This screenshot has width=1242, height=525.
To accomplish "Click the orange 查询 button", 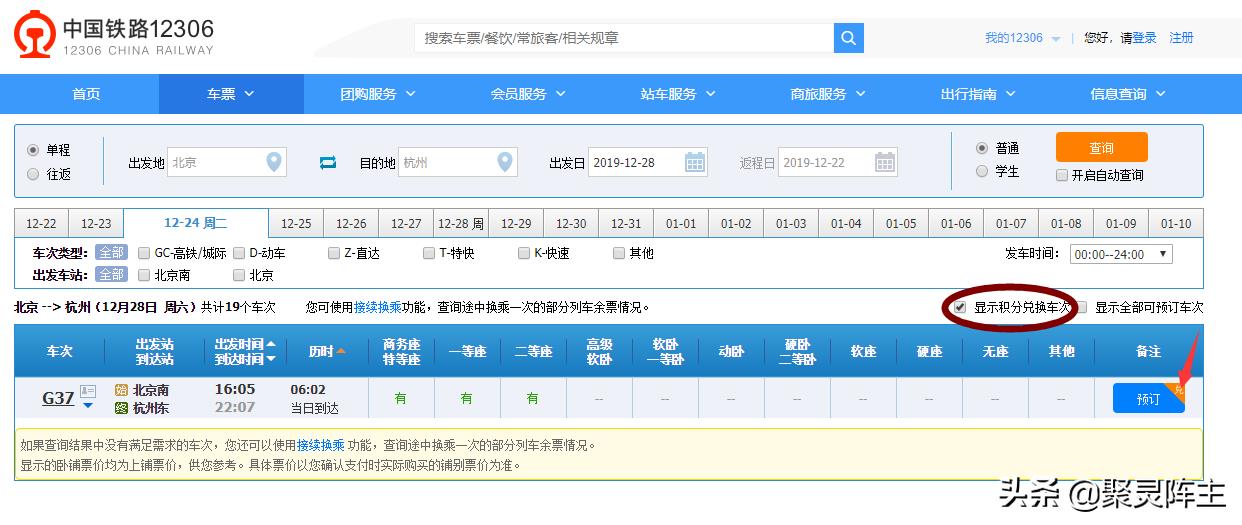I will point(1101,148).
